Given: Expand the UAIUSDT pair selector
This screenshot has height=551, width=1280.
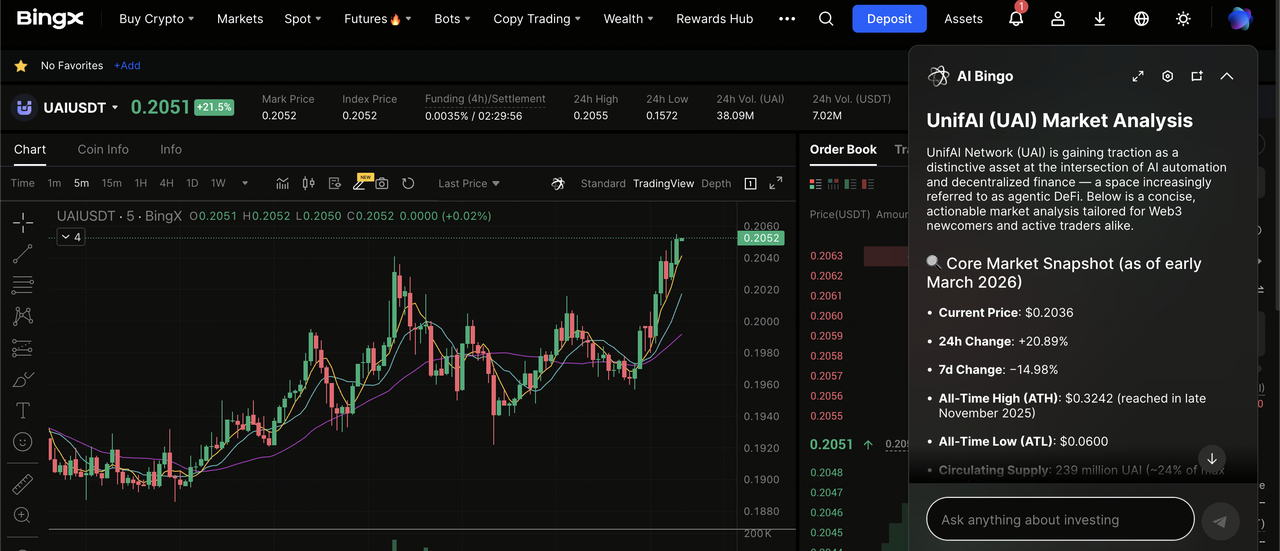Looking at the screenshot, I should click(x=114, y=107).
